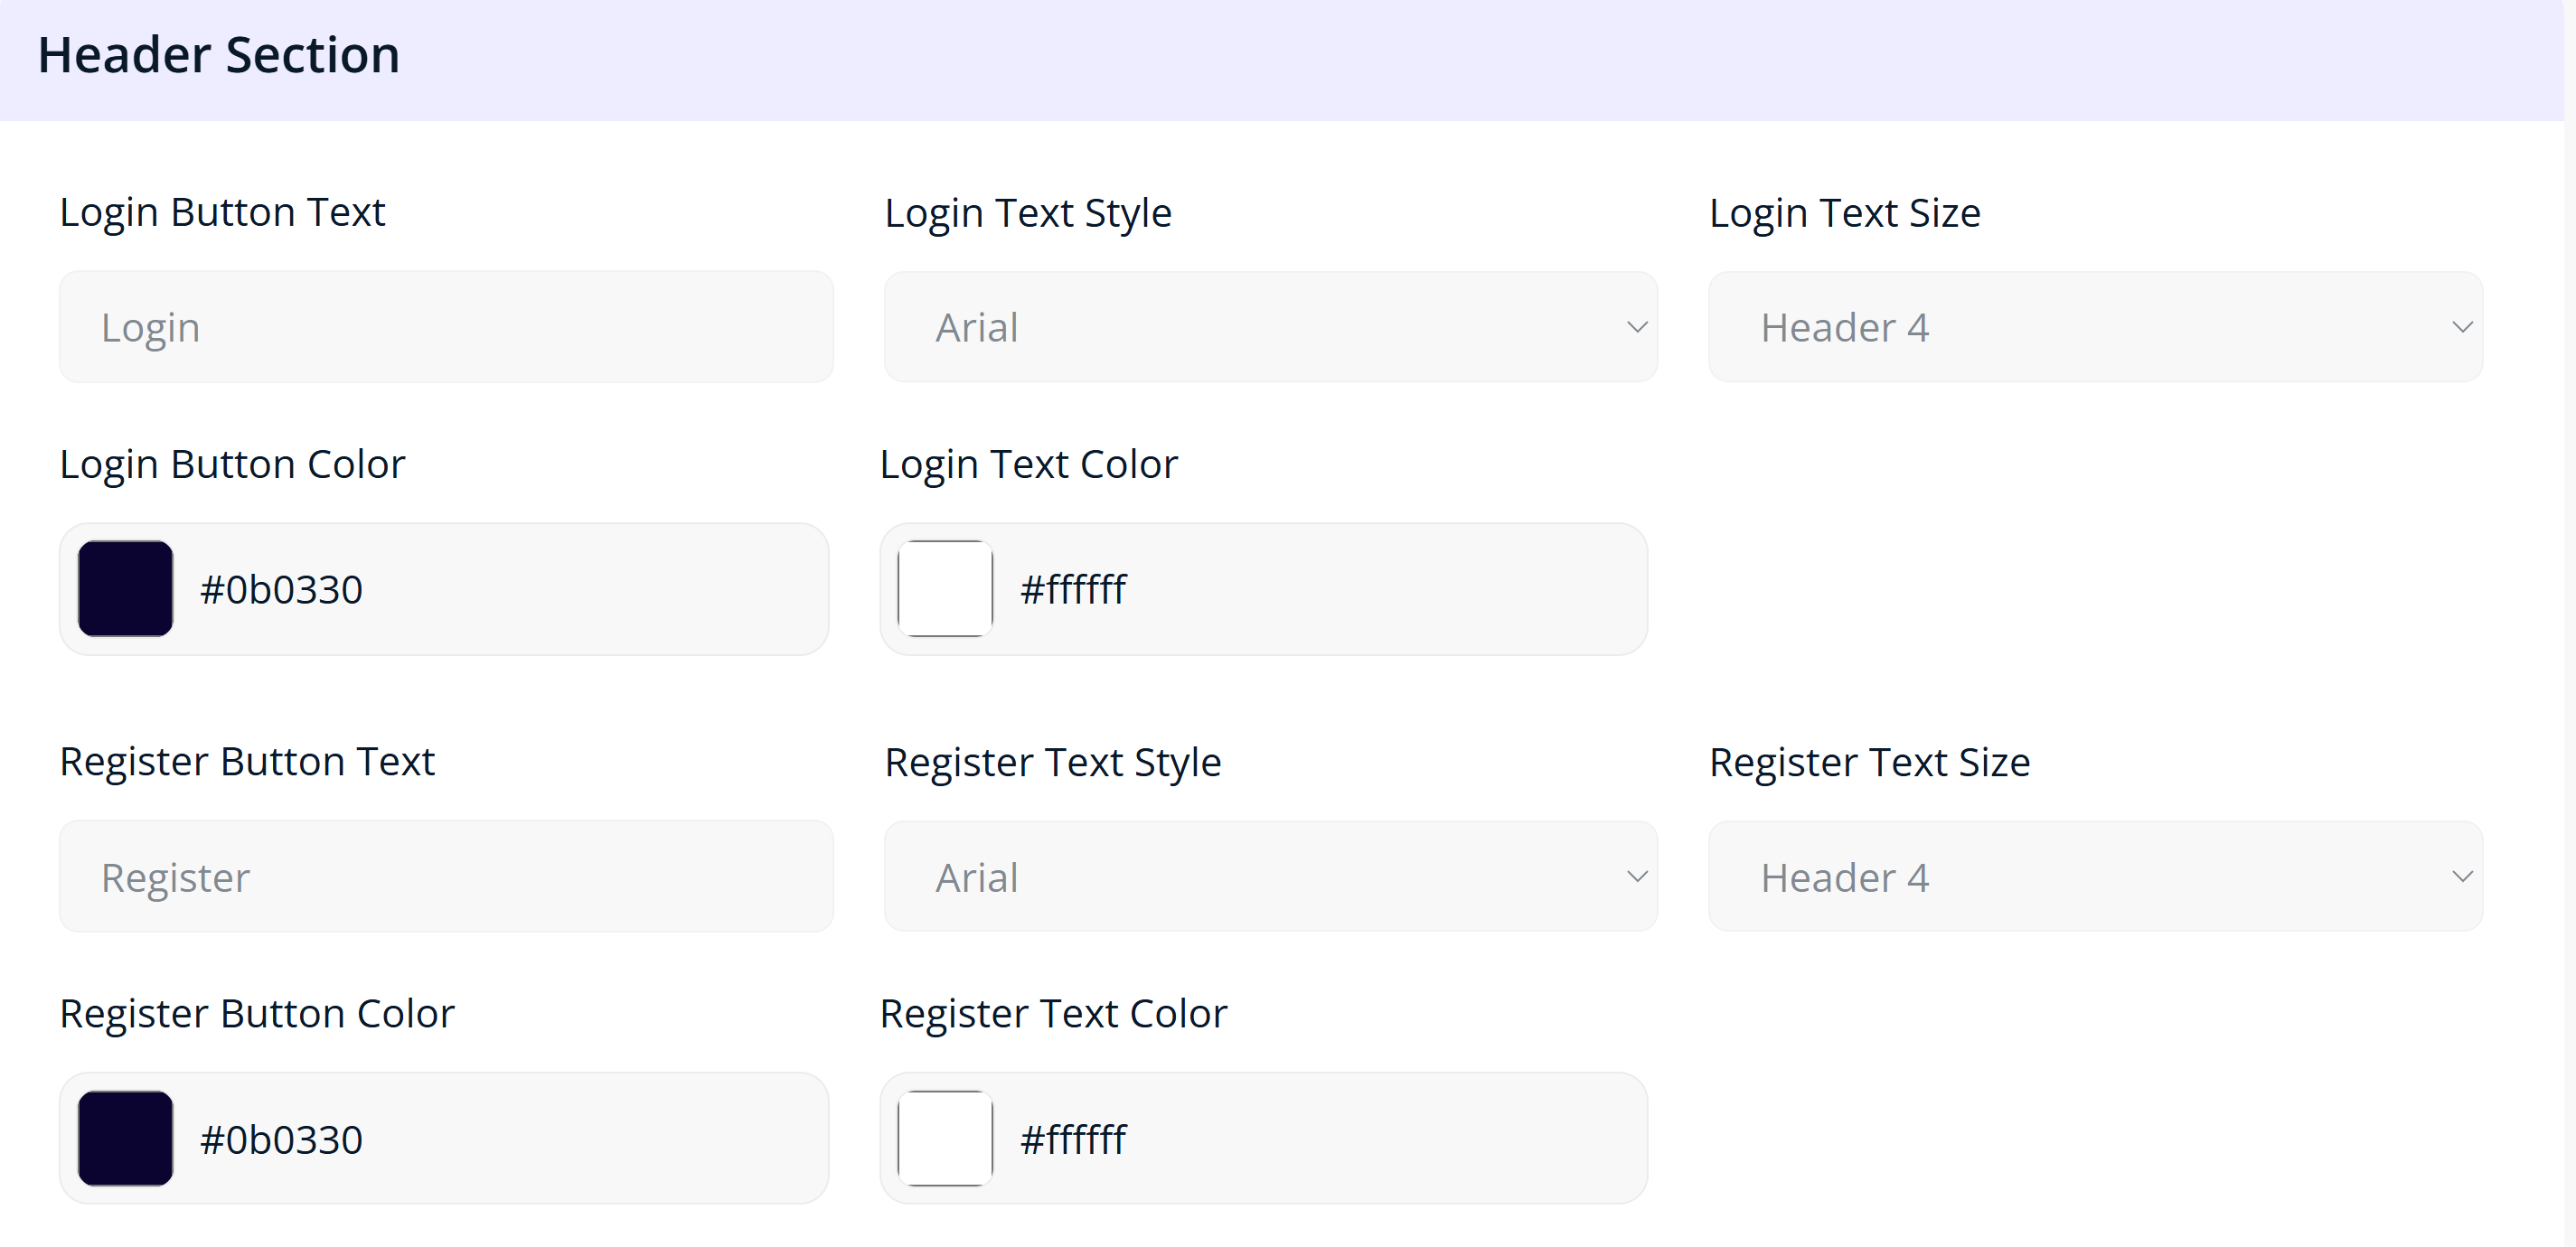Select Arial in the Register Text Style box

(x=976, y=876)
